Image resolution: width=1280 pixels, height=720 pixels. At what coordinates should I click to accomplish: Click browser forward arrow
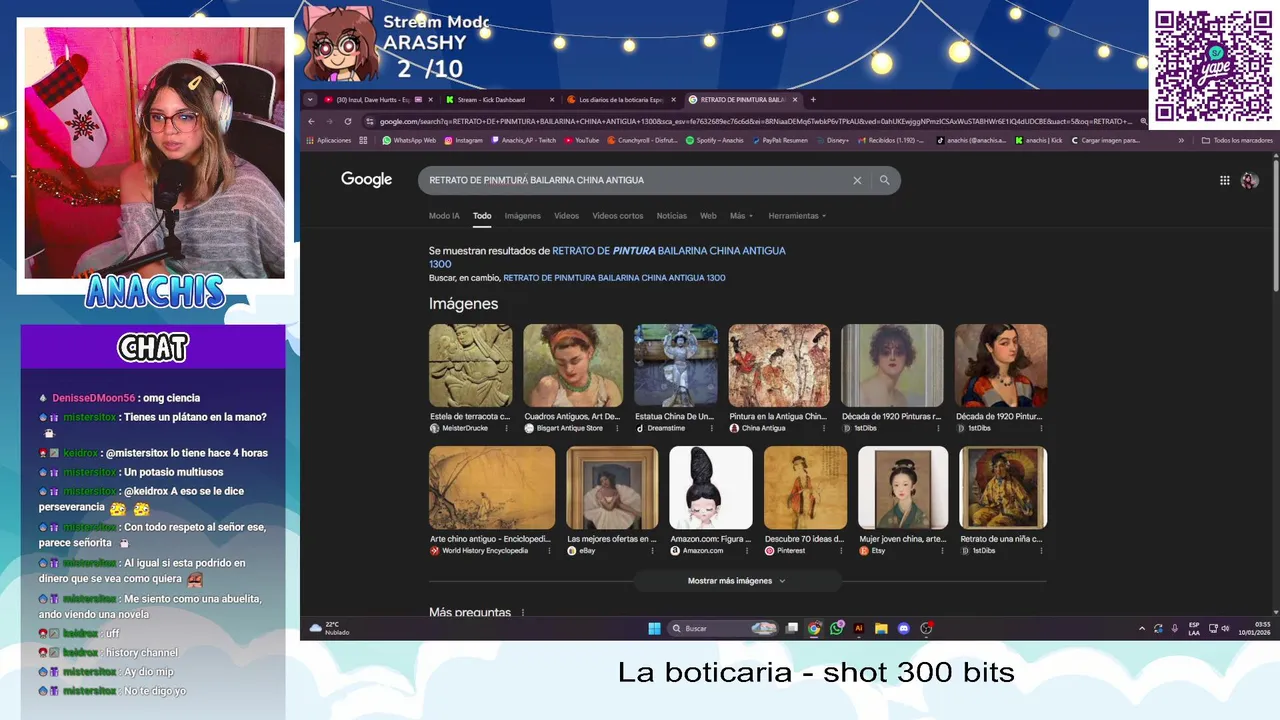point(329,122)
